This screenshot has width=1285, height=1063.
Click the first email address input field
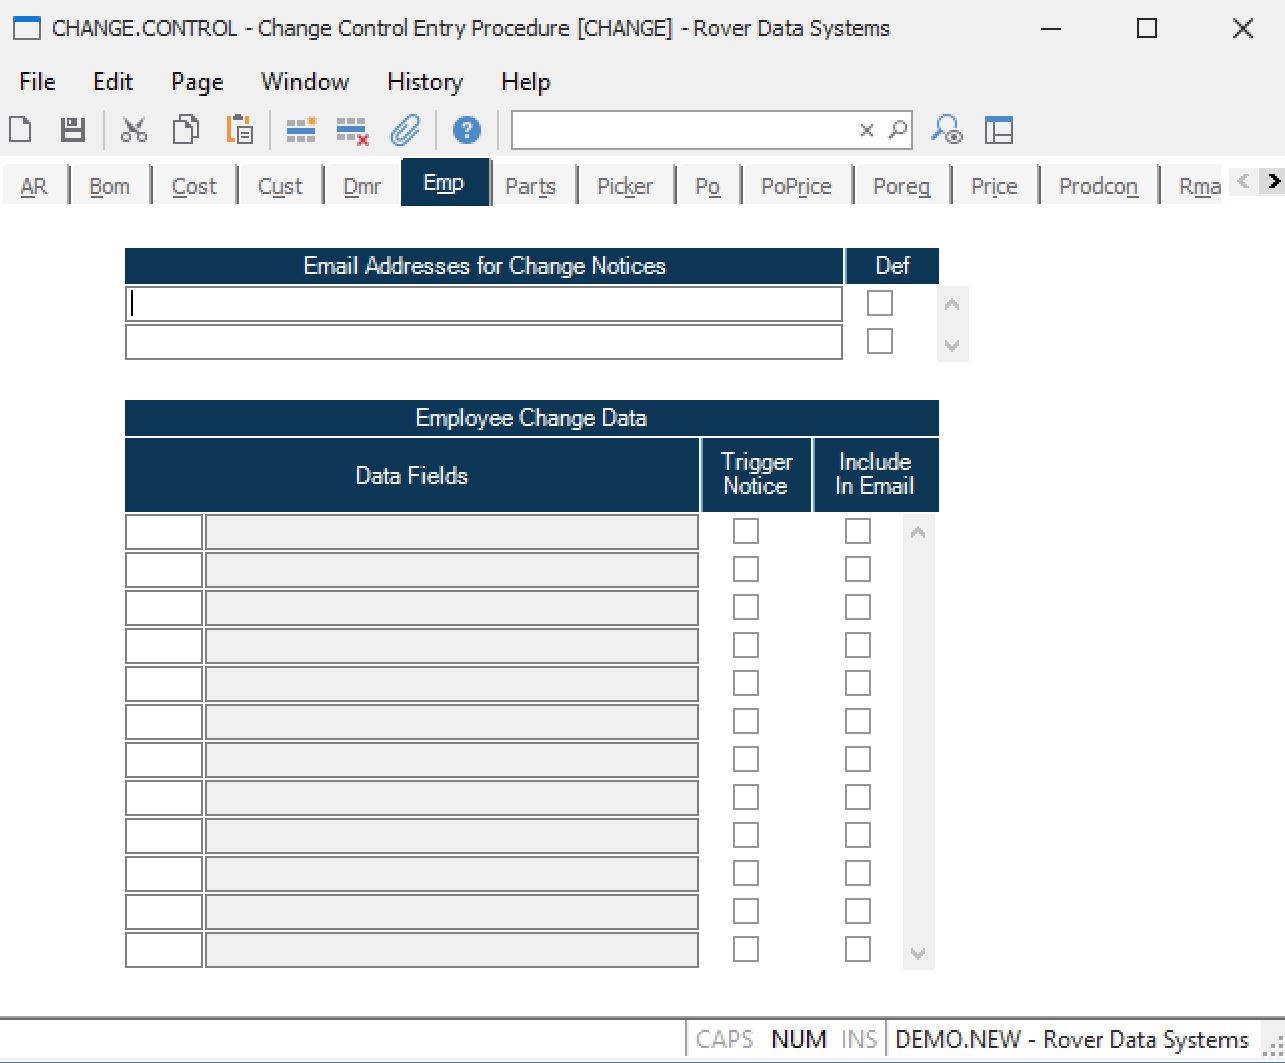coord(484,304)
